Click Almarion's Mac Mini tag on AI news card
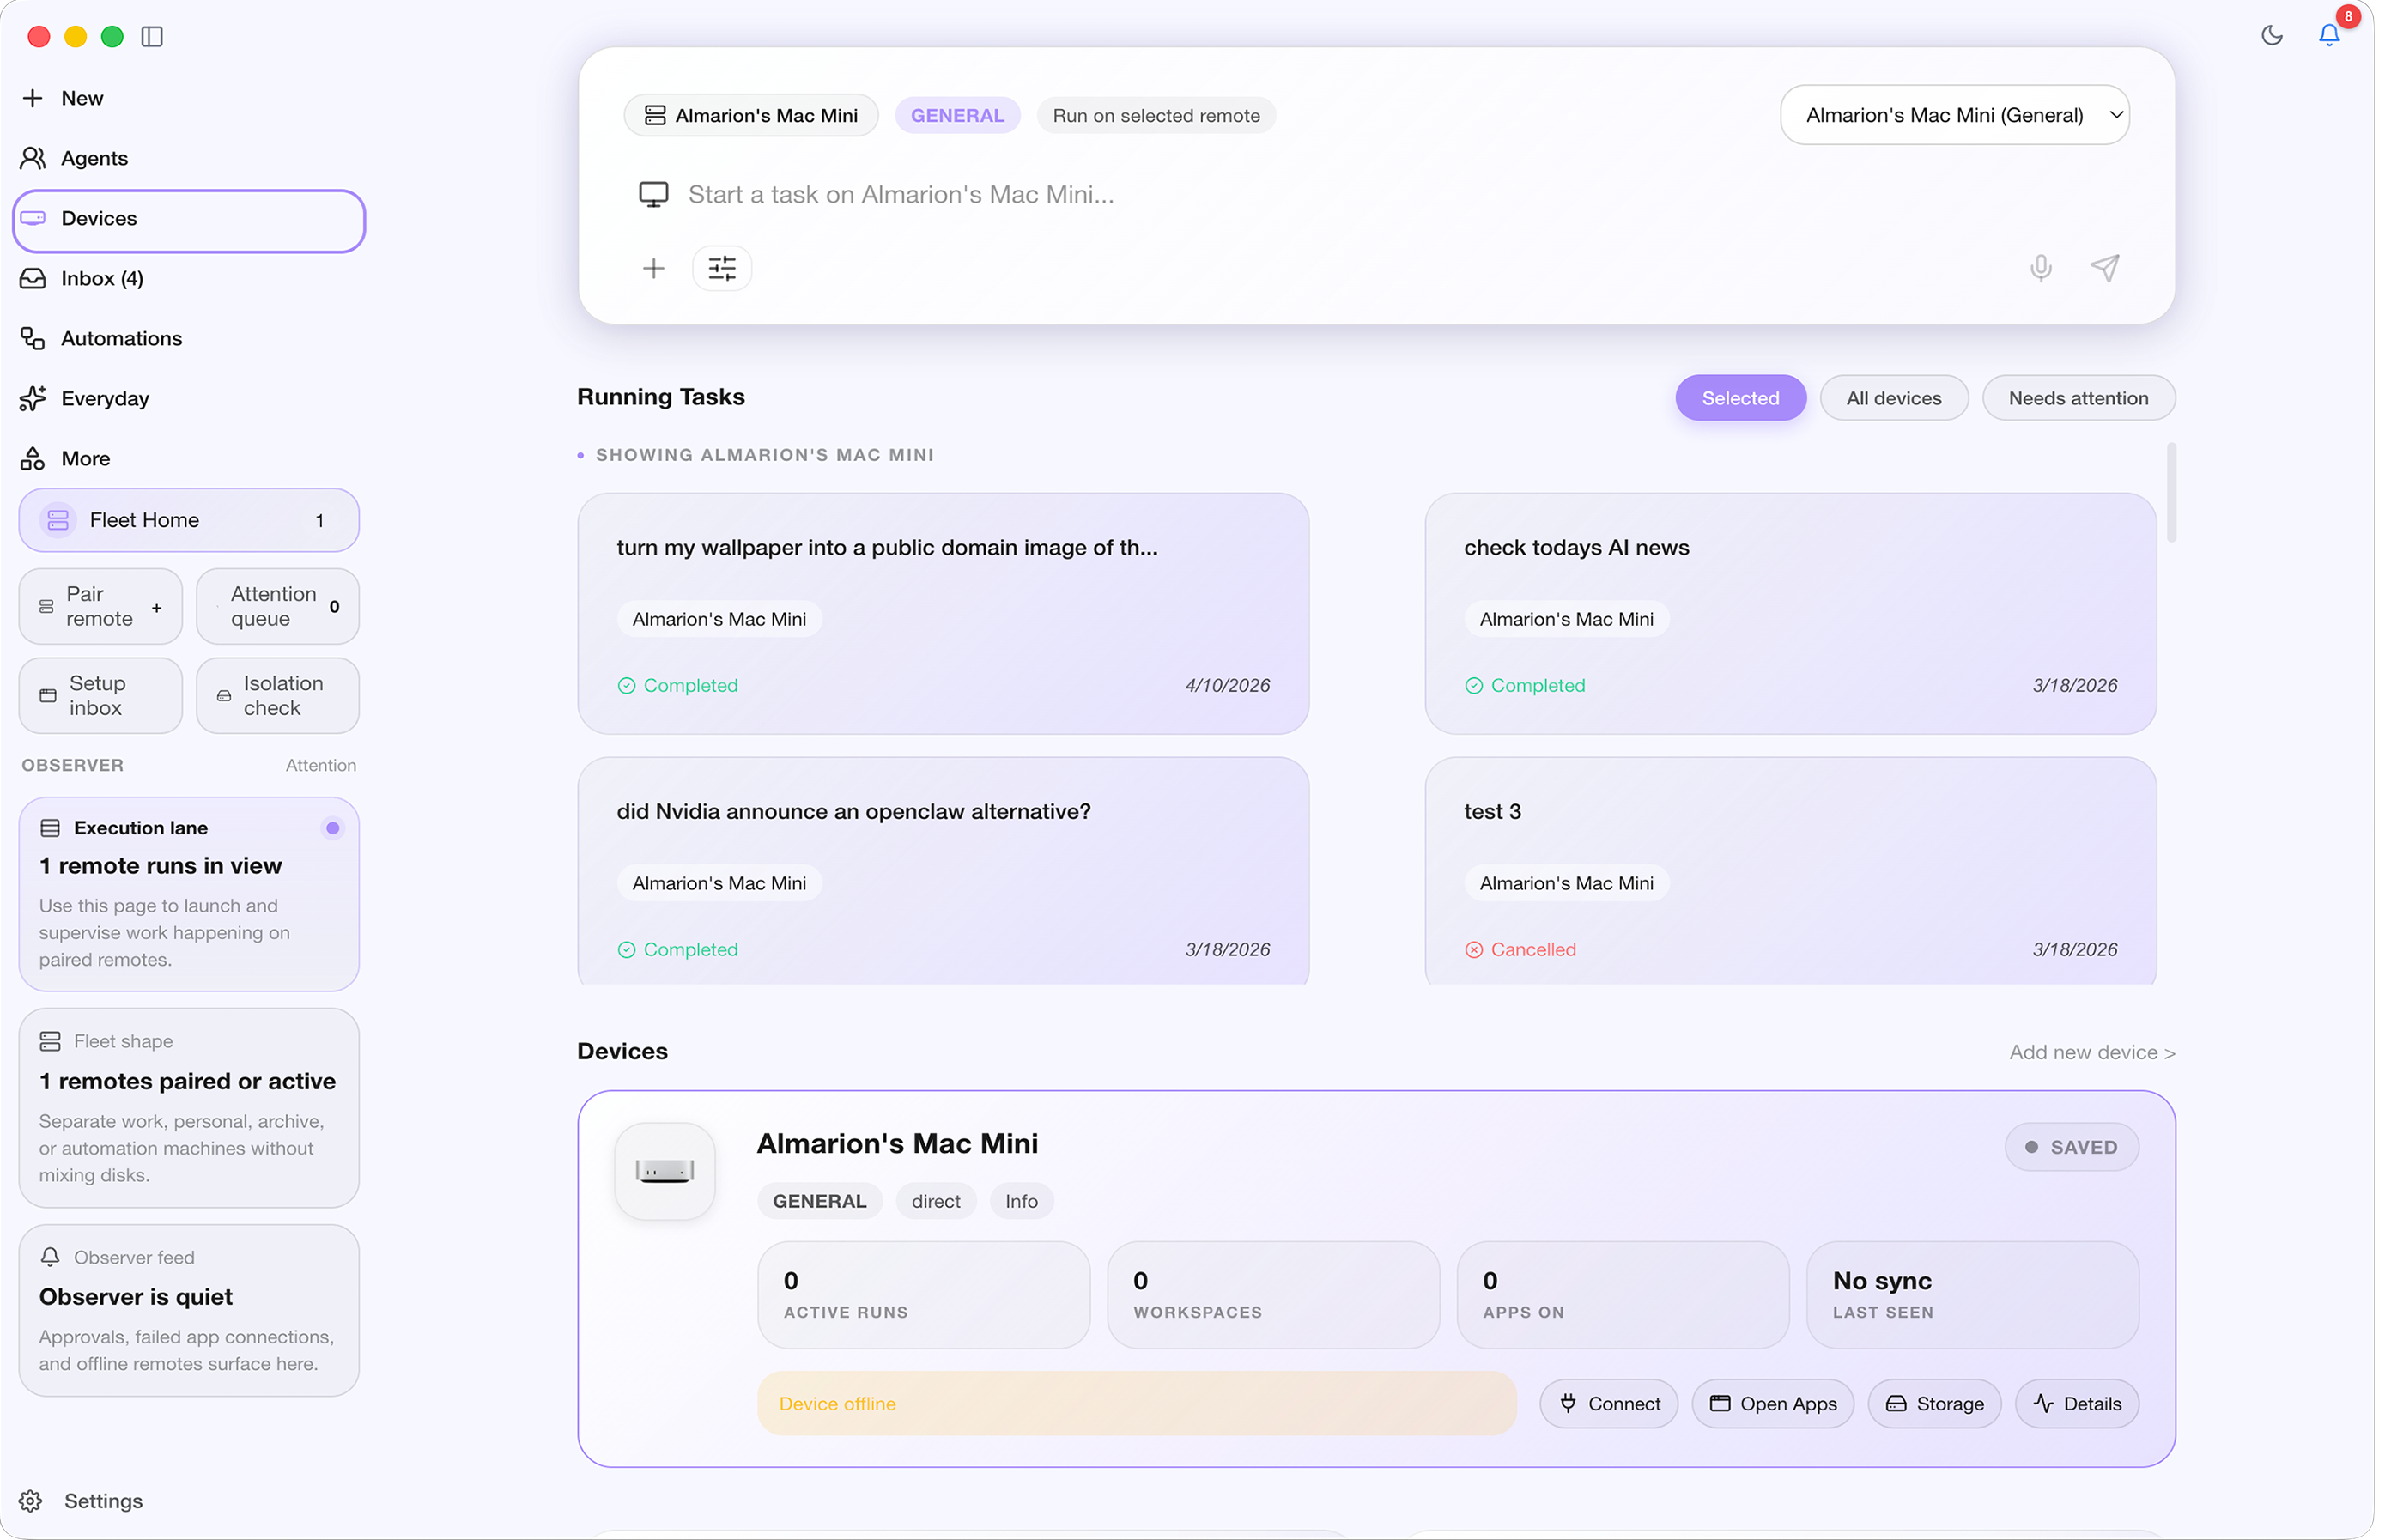Viewport: 2385px width, 1540px height. click(1566, 619)
